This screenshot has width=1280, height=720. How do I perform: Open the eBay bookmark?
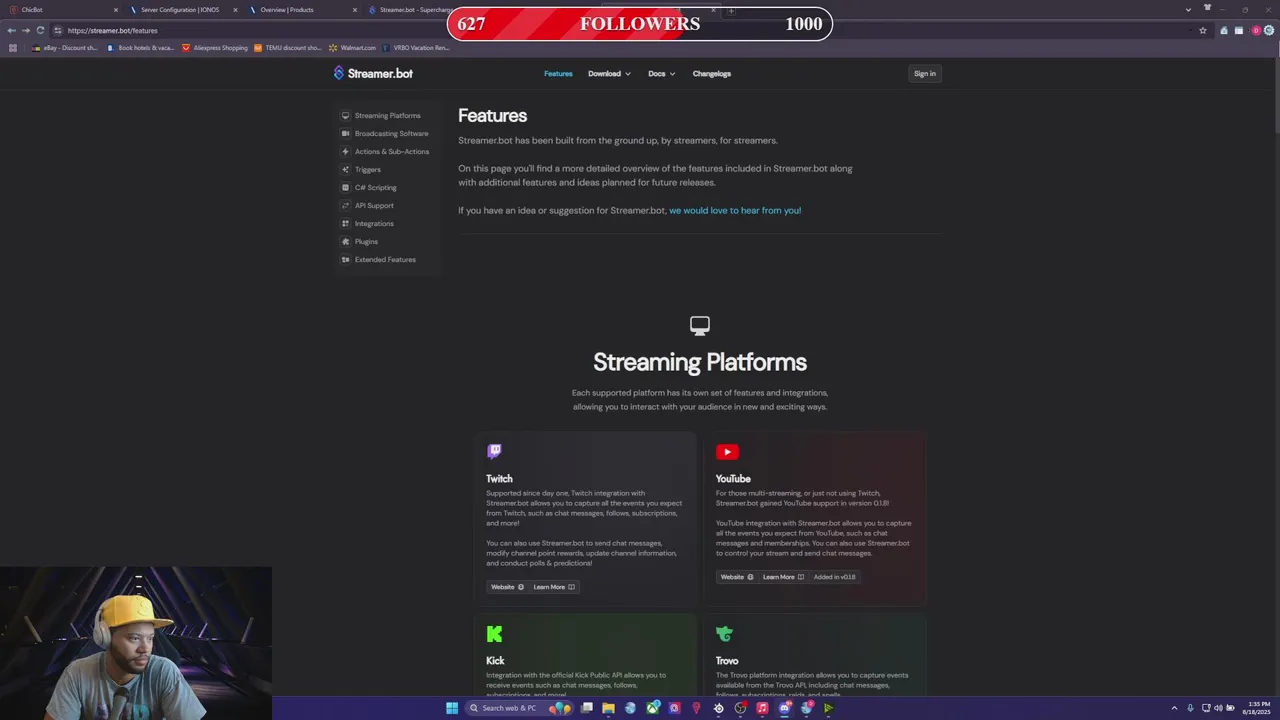point(65,47)
